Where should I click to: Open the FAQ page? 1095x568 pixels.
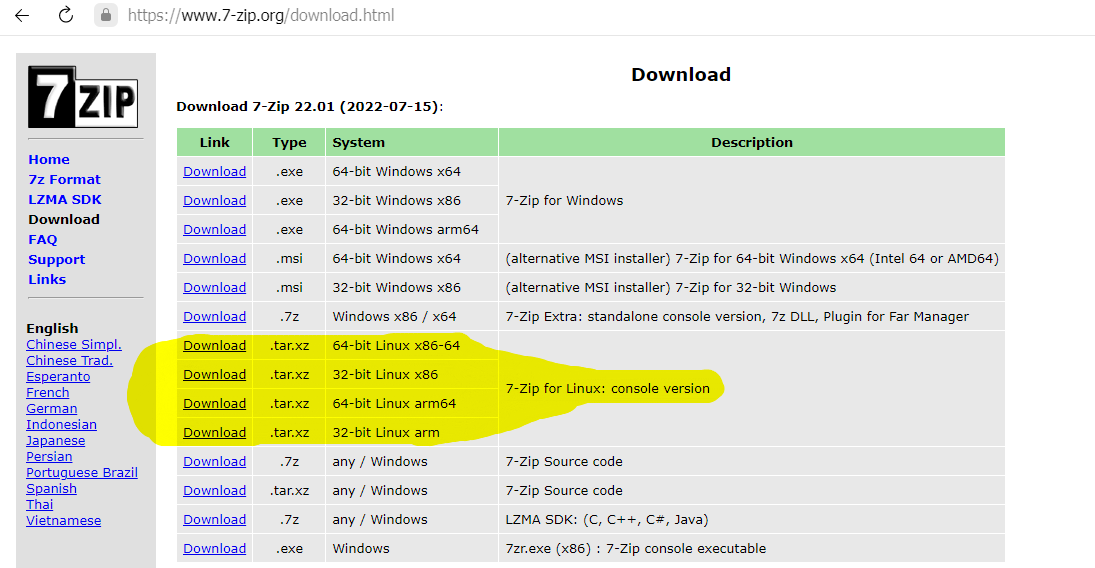tap(43, 240)
